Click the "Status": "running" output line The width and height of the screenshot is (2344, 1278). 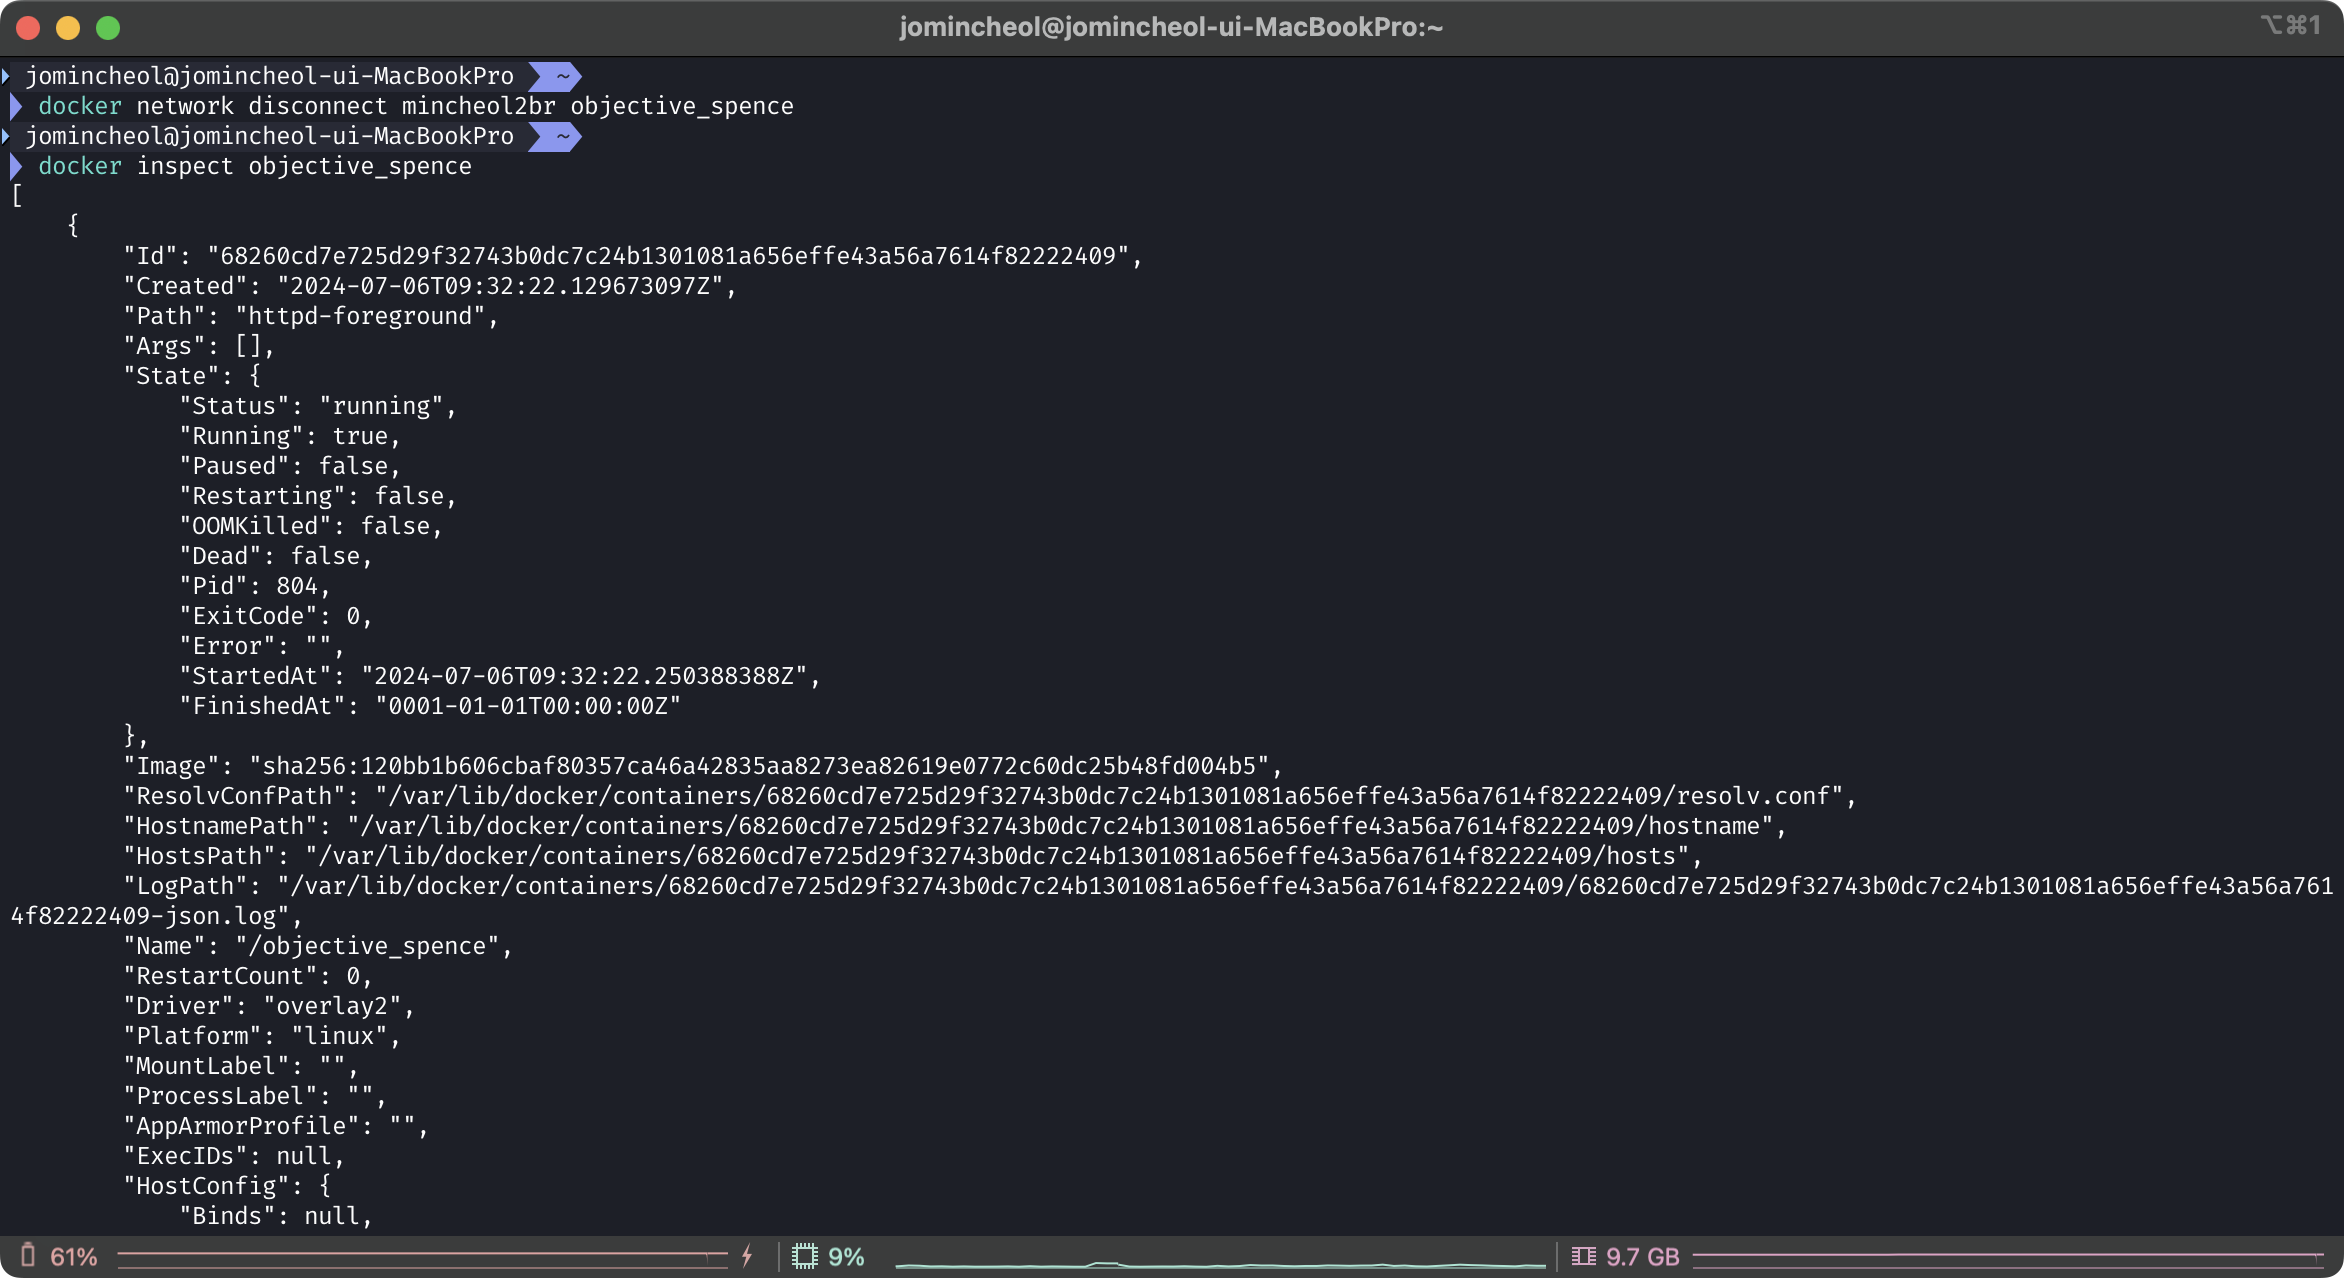(318, 406)
